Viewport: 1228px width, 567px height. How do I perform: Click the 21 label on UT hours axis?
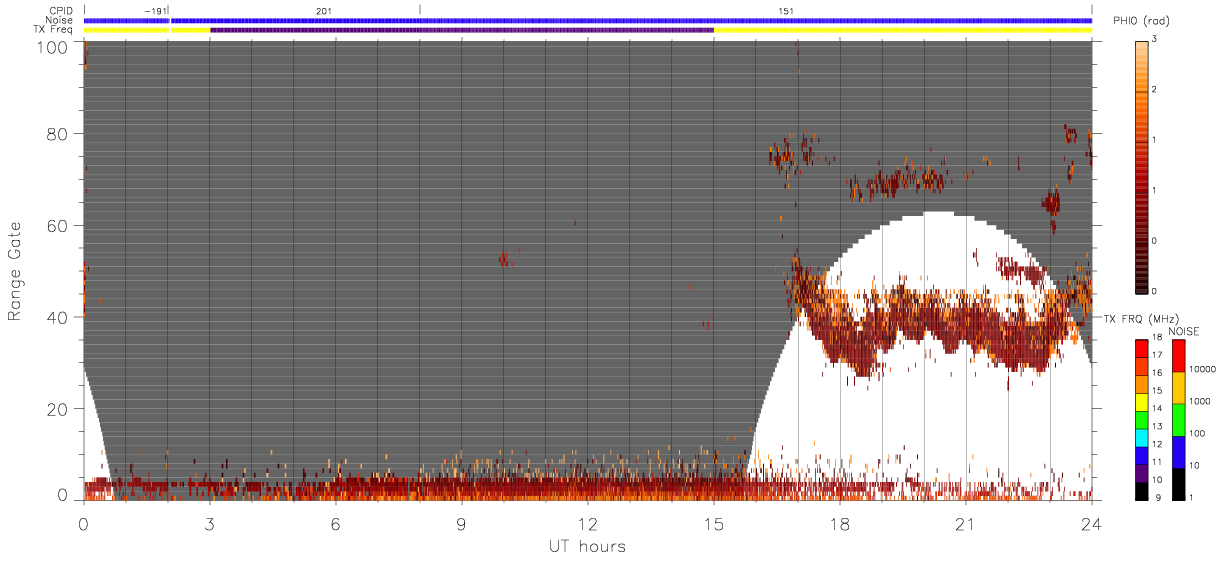click(966, 523)
